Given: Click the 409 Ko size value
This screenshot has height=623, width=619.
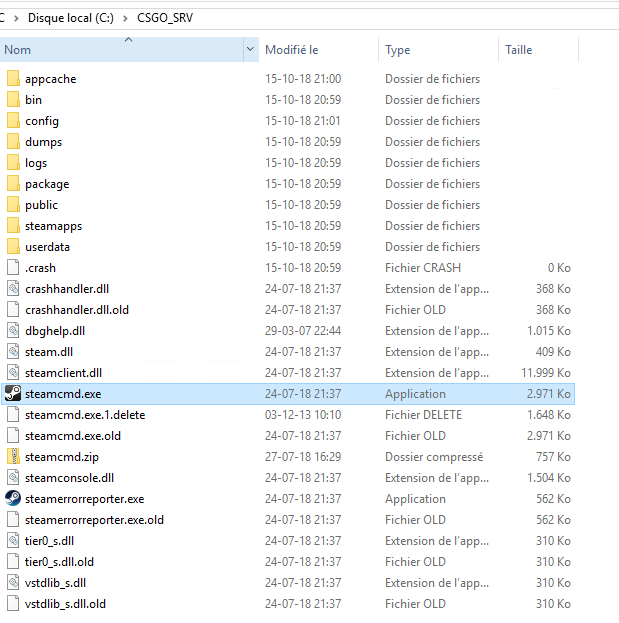Looking at the screenshot, I should (553, 352).
